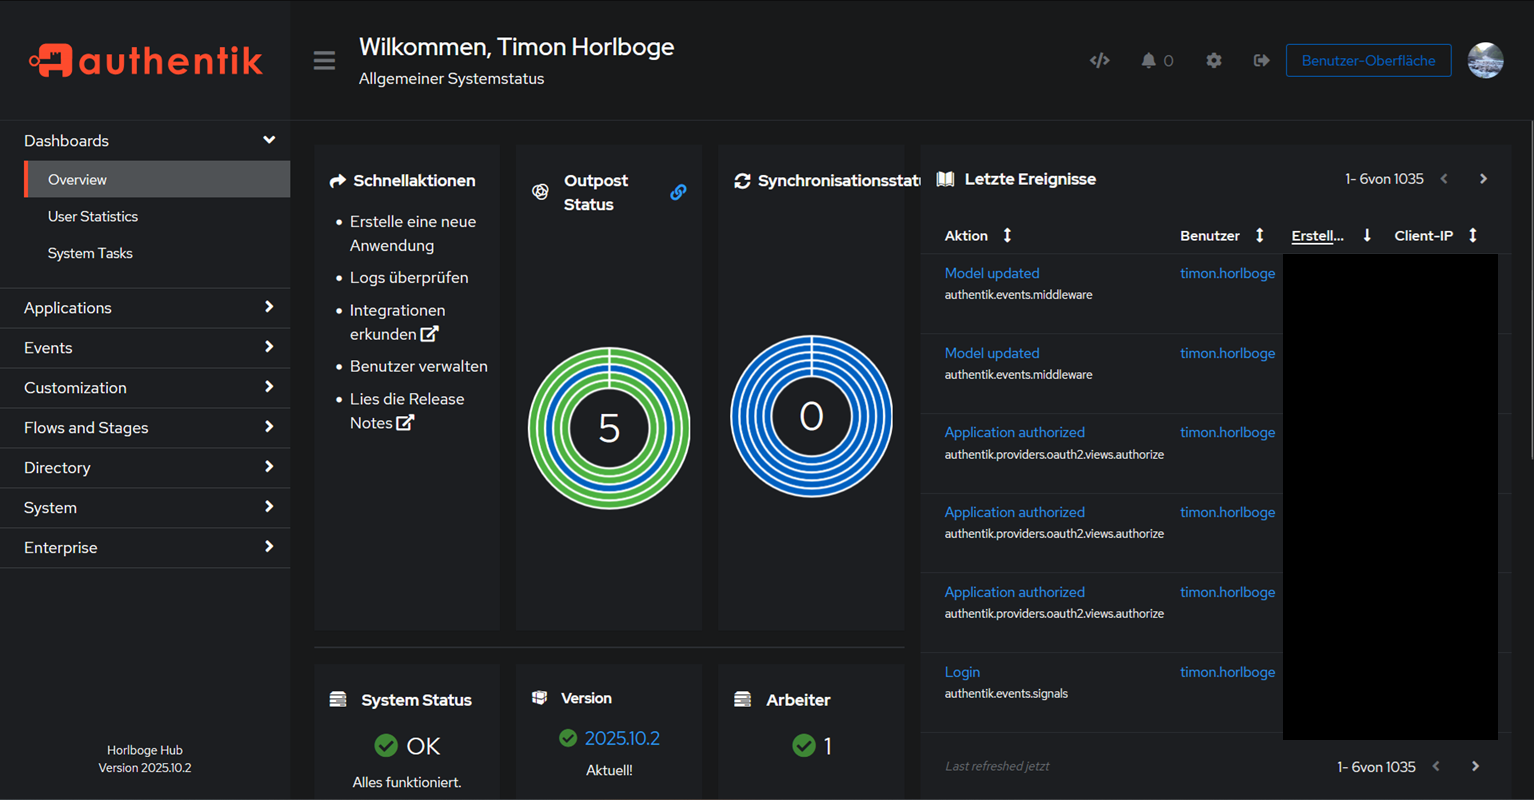
Task: Open settings via the gear icon
Action: pos(1213,61)
